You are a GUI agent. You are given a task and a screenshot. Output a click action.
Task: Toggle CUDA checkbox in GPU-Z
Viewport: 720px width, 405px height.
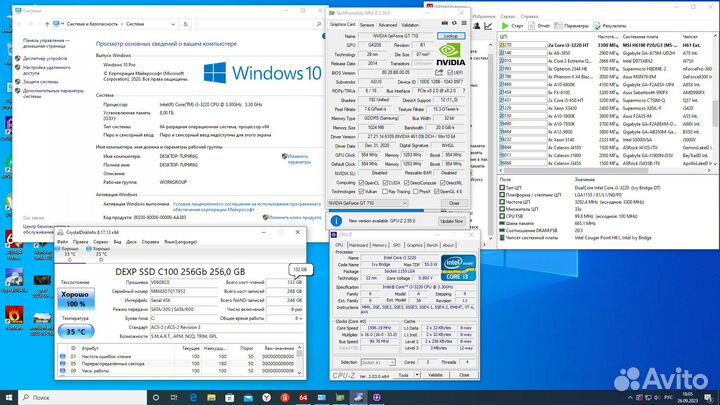[x=385, y=183]
